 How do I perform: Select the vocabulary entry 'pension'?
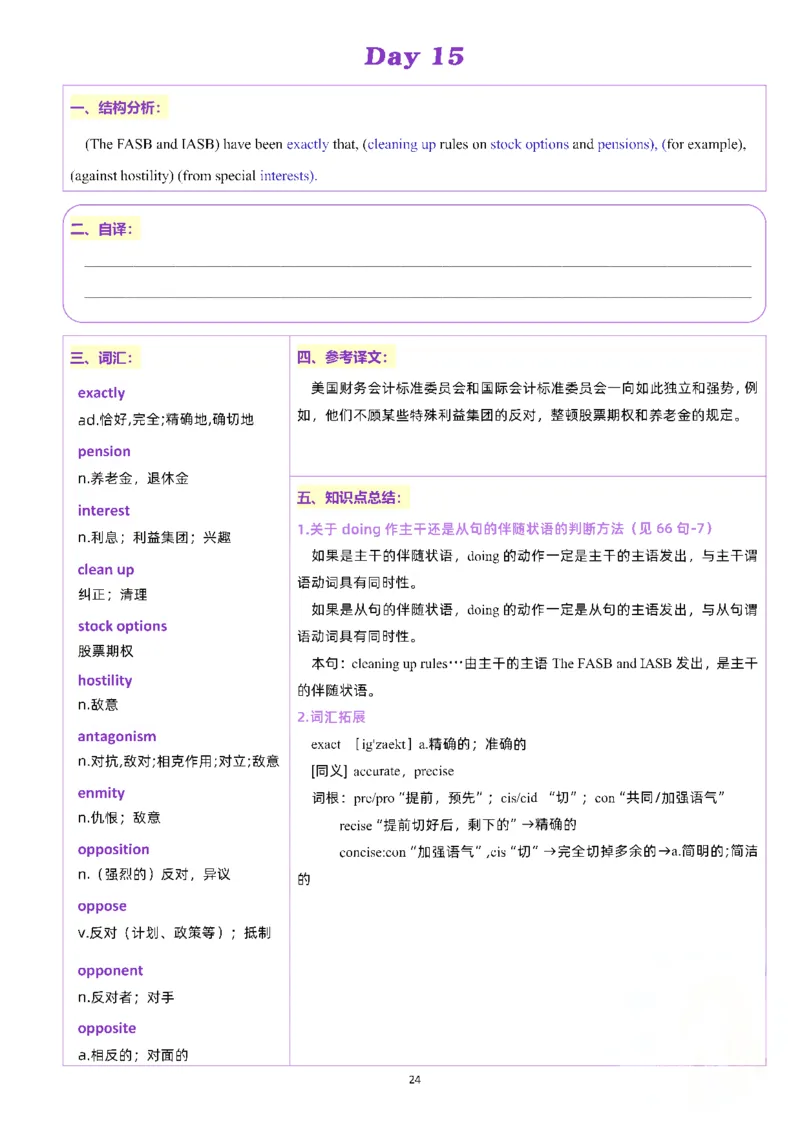point(103,451)
